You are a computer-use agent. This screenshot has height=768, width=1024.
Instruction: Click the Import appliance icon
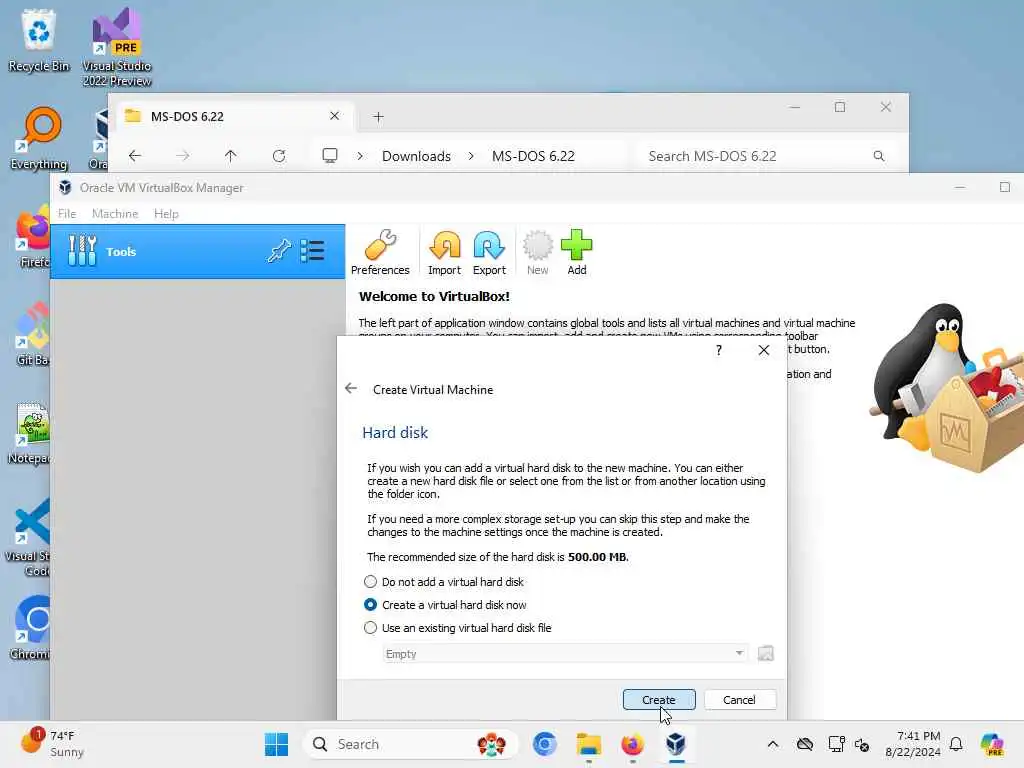444,252
